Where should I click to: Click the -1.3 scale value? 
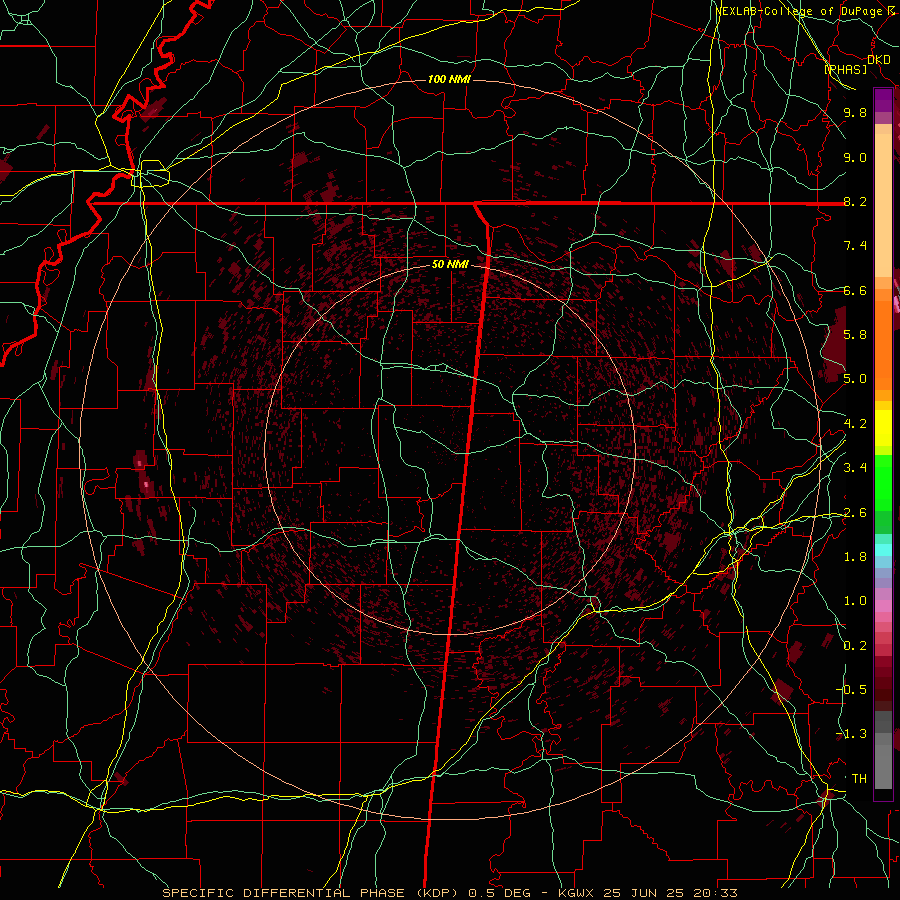pos(852,734)
